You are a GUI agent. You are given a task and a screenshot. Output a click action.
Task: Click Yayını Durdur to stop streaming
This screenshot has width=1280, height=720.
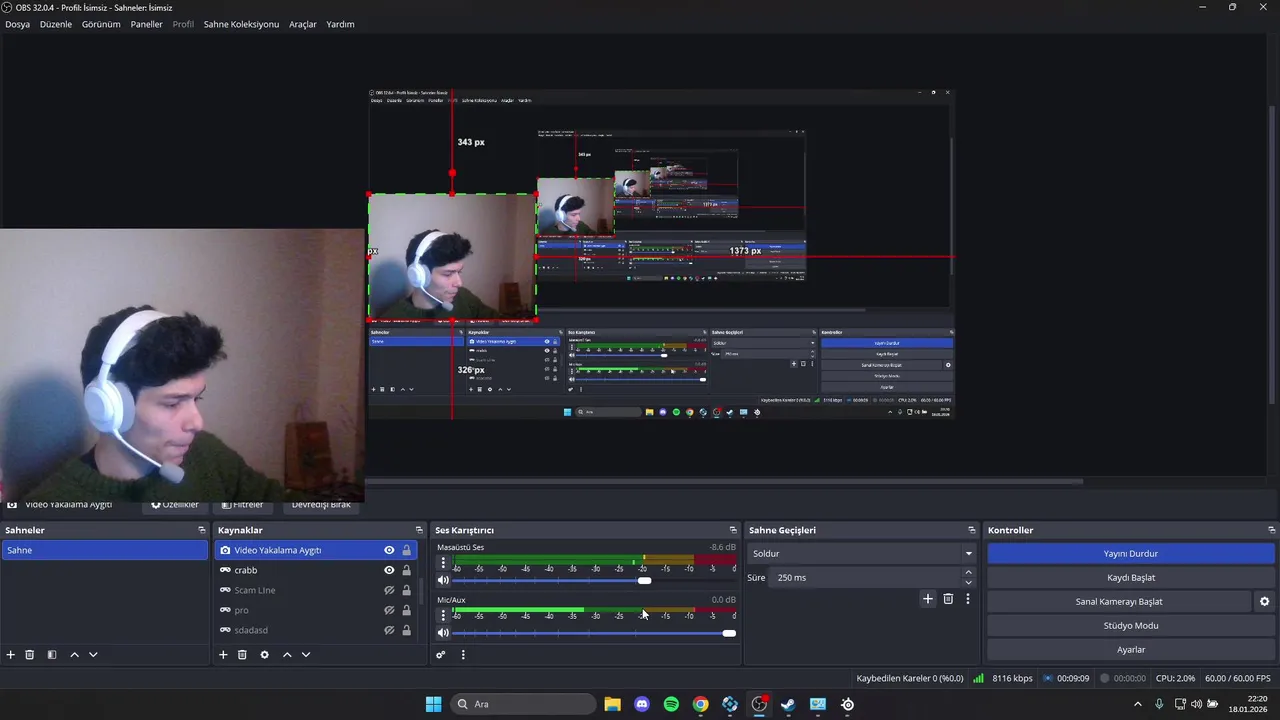1131,553
